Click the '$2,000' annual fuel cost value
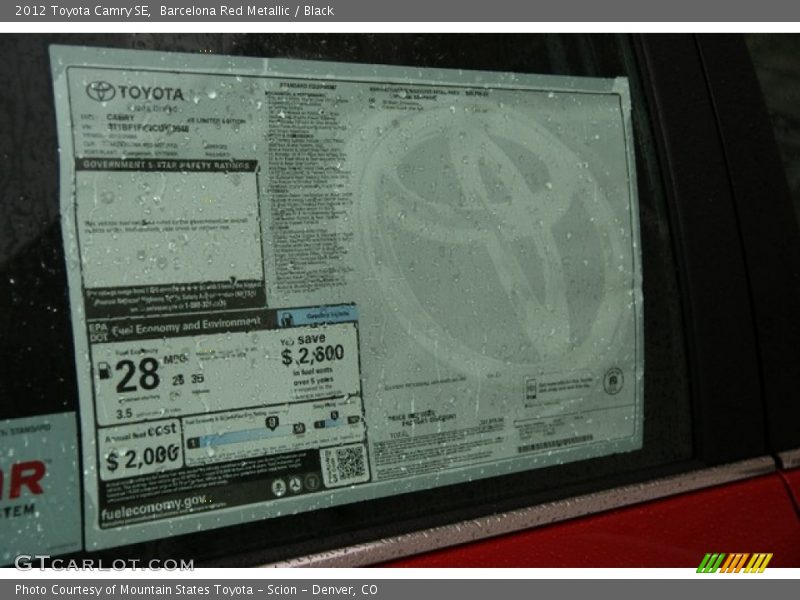The width and height of the screenshot is (800, 600). (x=142, y=456)
